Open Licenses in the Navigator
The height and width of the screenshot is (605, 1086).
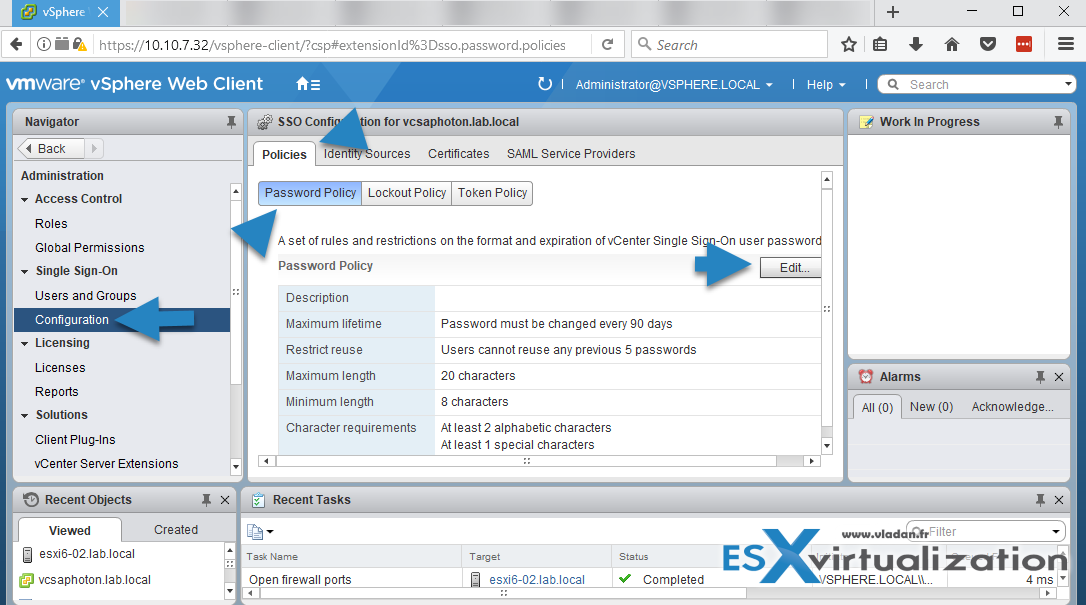pos(60,368)
